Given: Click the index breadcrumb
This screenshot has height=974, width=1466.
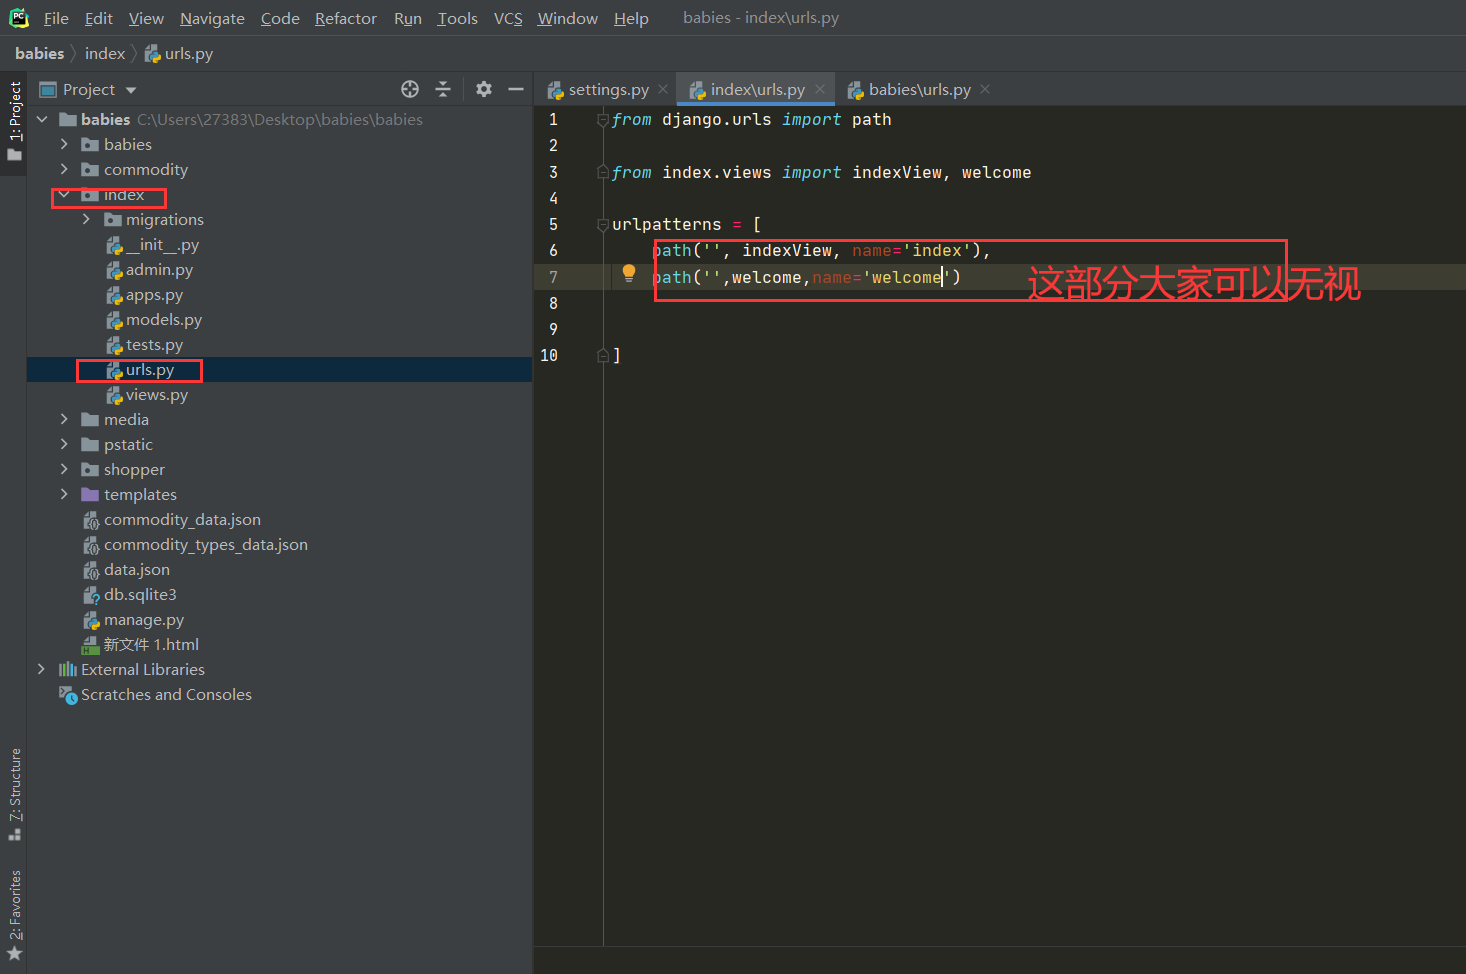Looking at the screenshot, I should point(105,53).
